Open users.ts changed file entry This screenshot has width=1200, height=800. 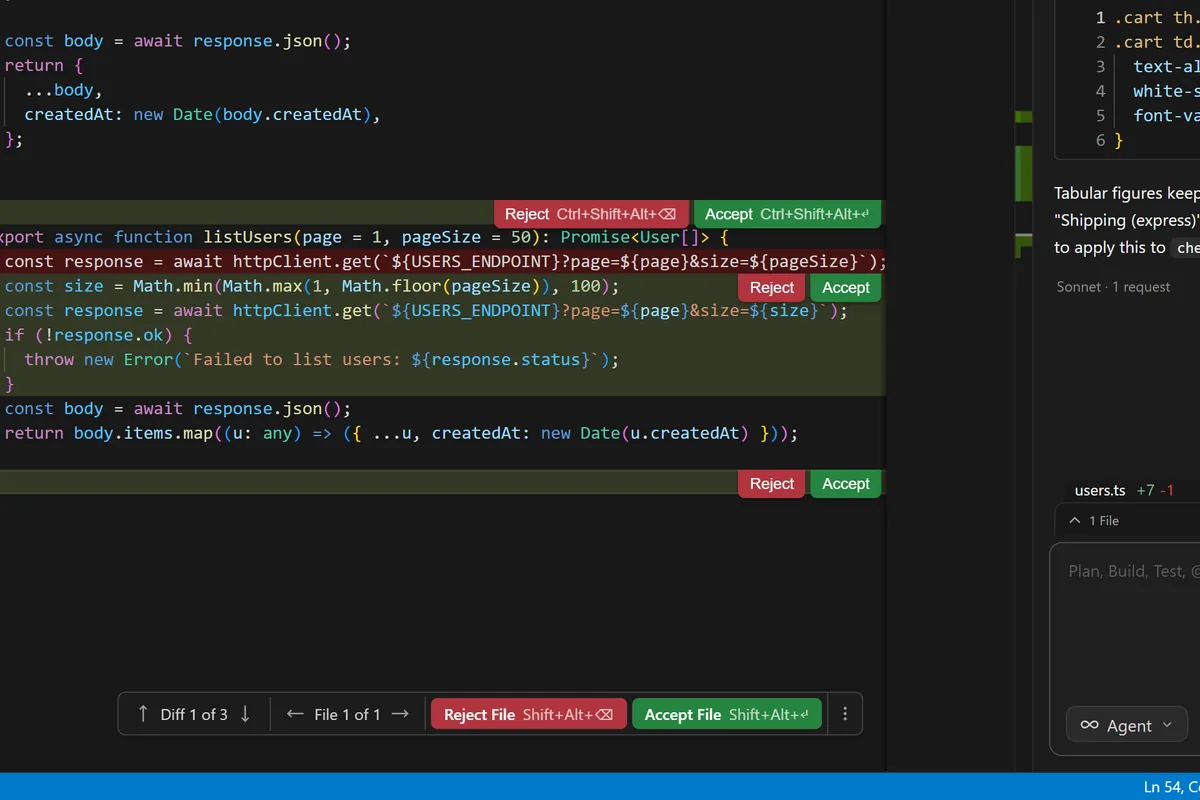point(1100,490)
